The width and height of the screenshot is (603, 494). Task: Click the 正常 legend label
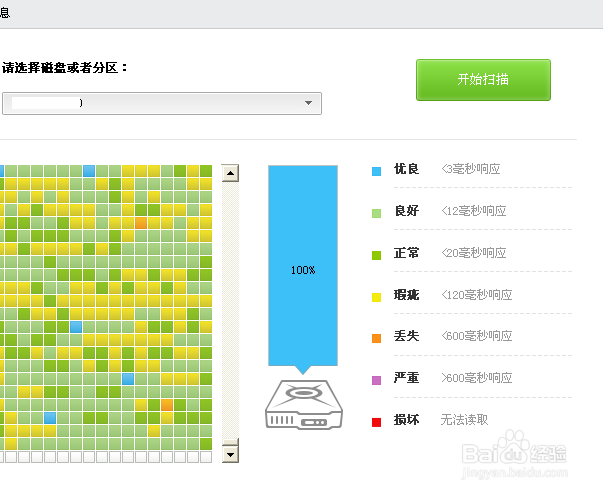406,253
